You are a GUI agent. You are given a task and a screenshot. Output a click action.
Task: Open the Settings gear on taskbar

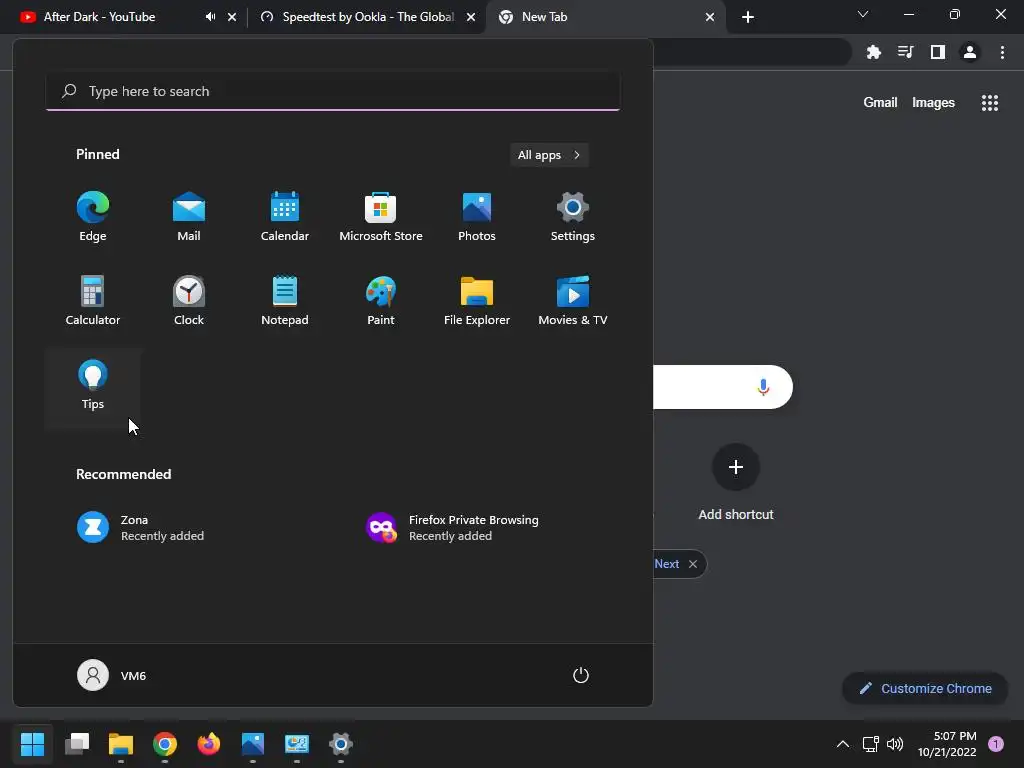point(341,743)
